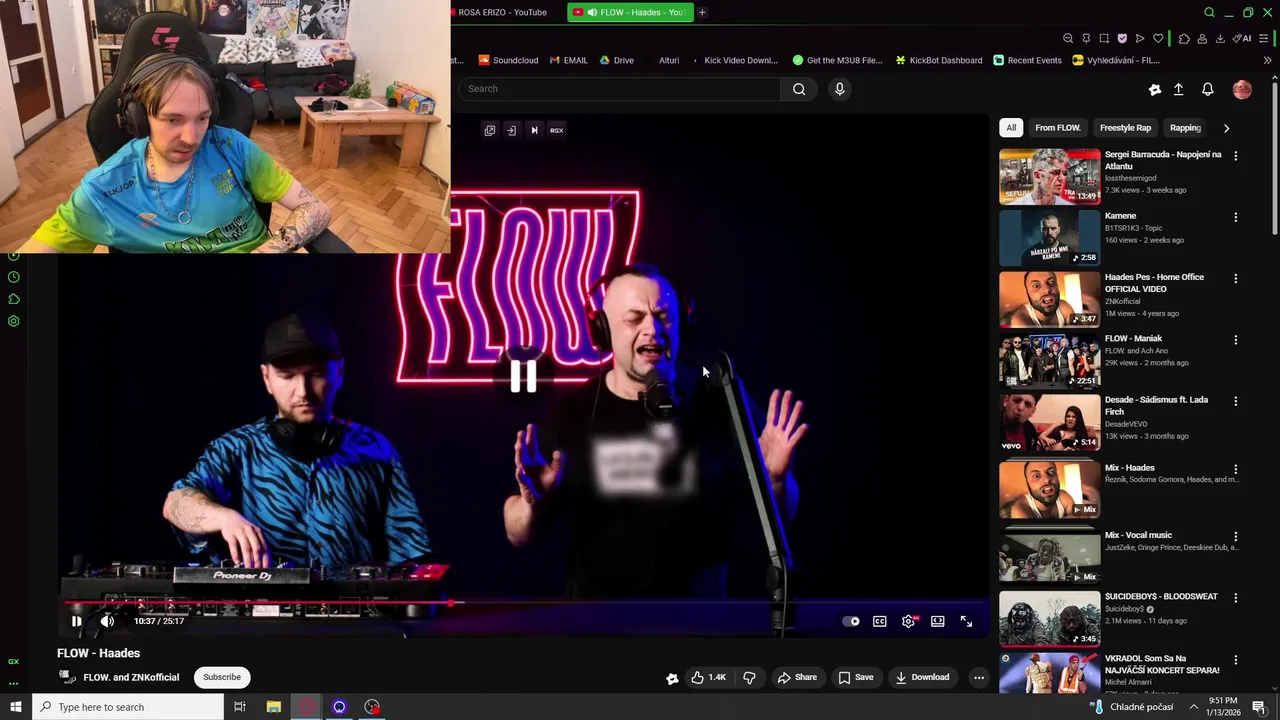
Task: Switch to theater mode
Action: click(x=938, y=621)
